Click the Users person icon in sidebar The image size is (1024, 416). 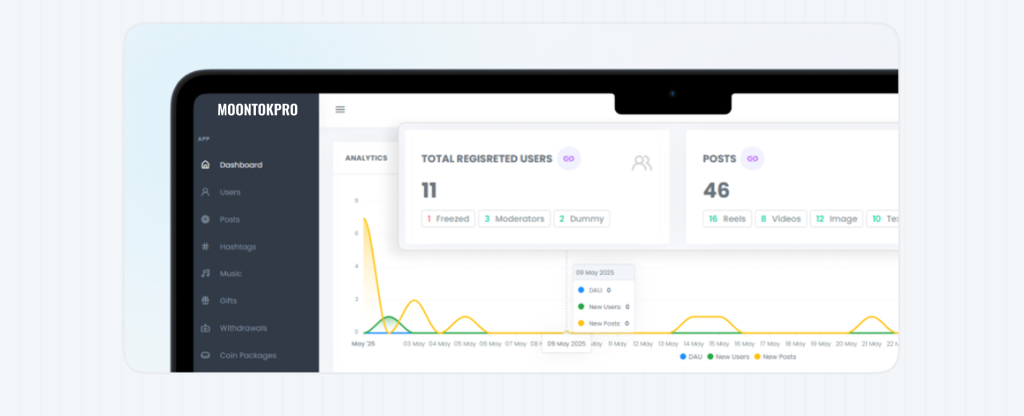205,192
